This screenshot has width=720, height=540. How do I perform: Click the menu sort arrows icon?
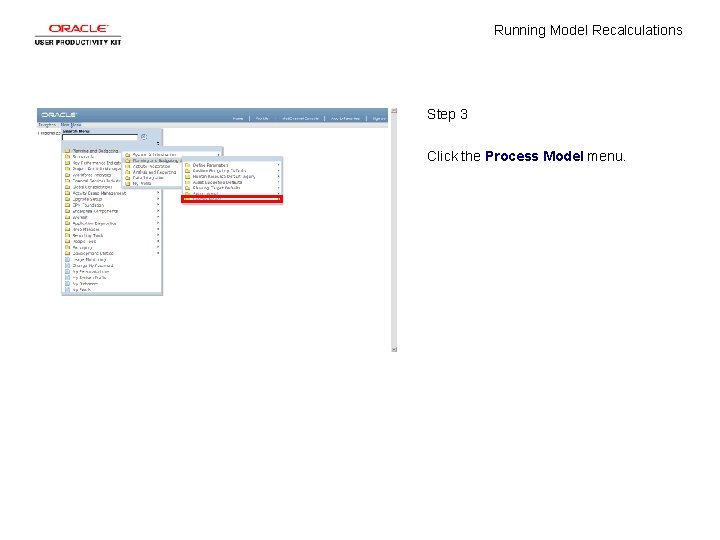click(158, 143)
